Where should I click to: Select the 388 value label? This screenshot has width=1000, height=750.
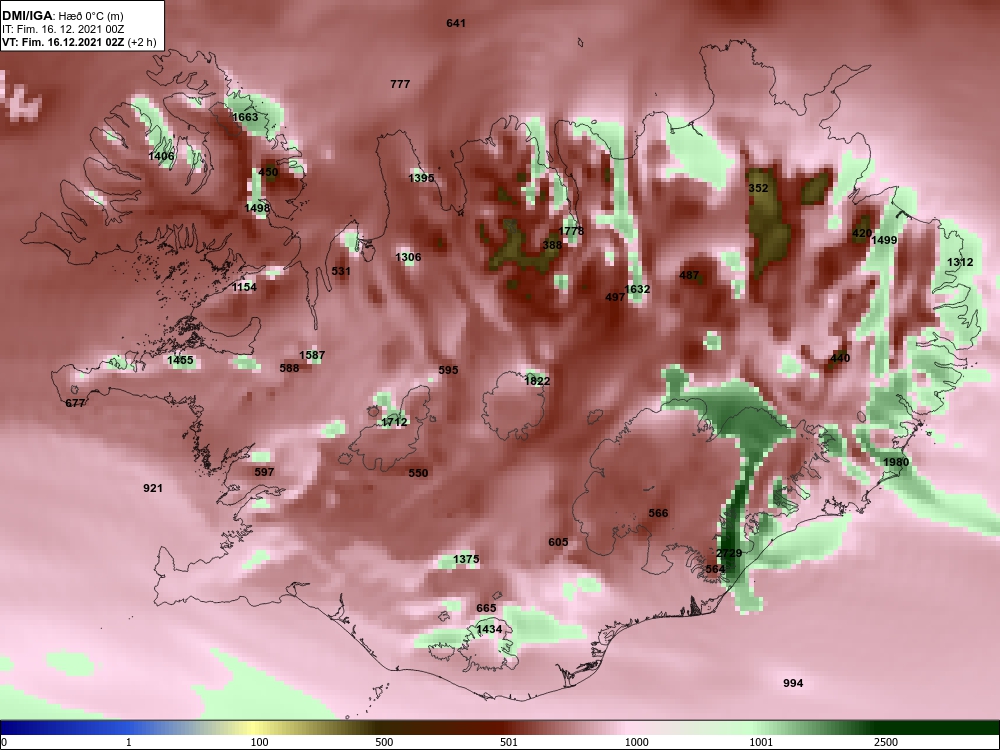tap(552, 245)
